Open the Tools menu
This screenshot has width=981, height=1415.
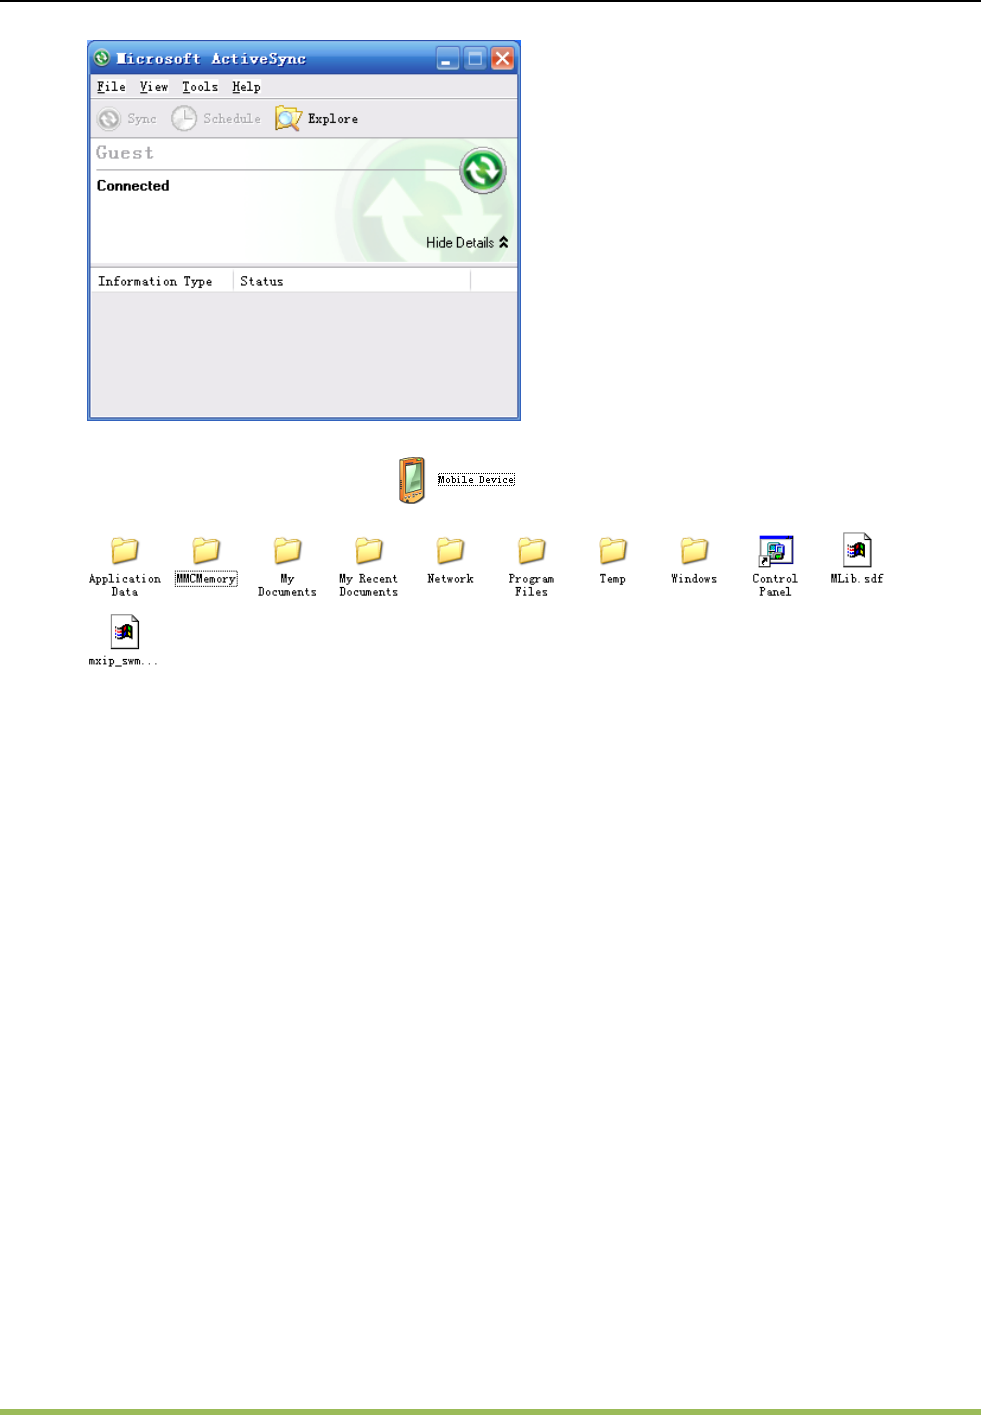click(x=200, y=87)
